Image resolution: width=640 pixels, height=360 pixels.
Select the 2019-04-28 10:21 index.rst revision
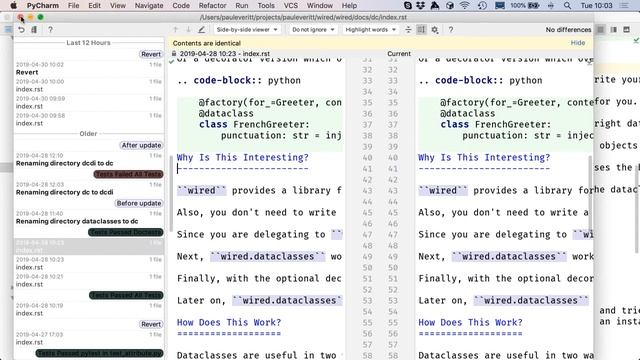89,280
